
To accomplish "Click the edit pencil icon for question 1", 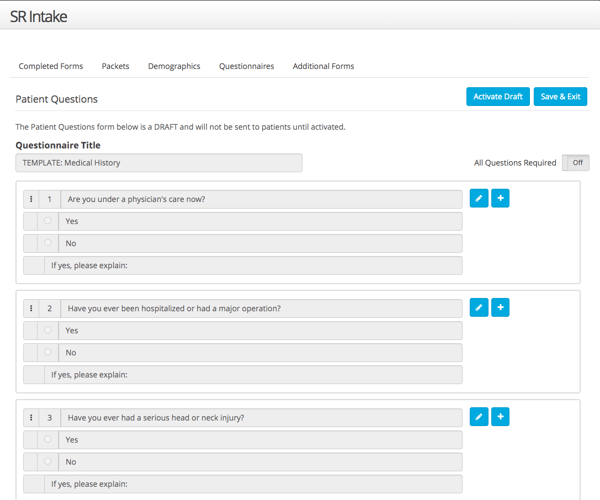I will (x=479, y=198).
